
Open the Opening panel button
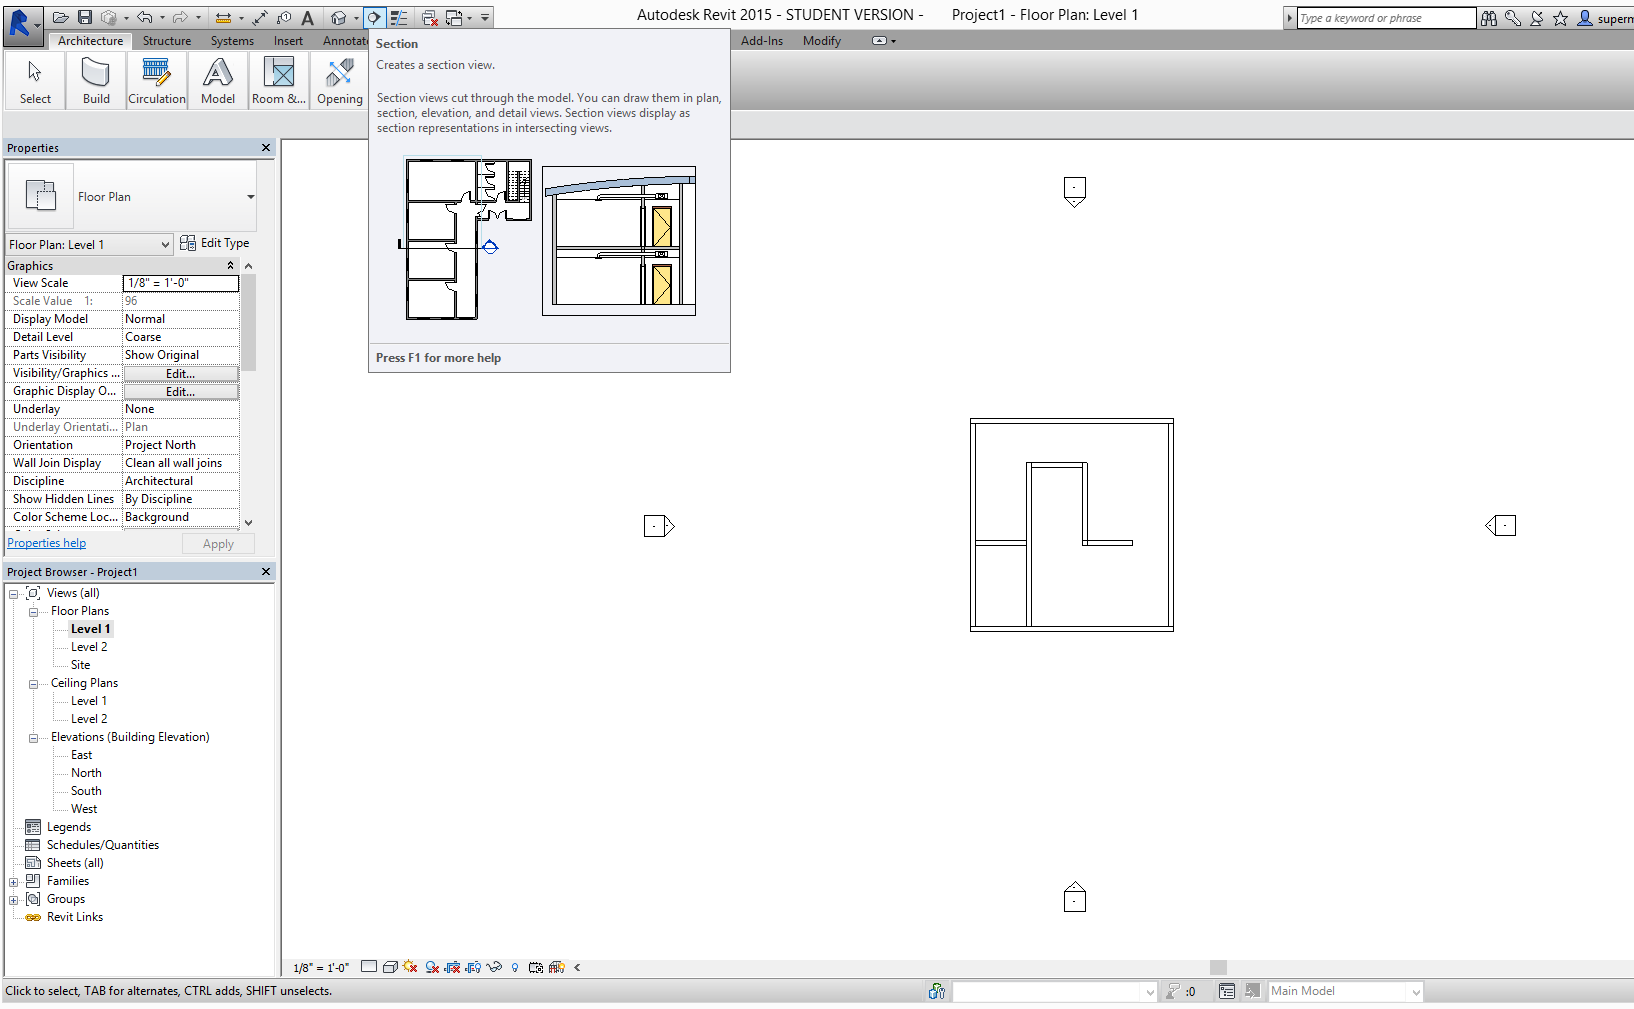click(340, 80)
